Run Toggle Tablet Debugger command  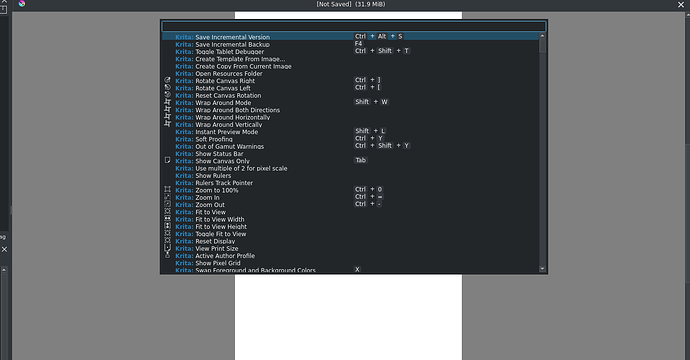pyautogui.click(x=351, y=51)
